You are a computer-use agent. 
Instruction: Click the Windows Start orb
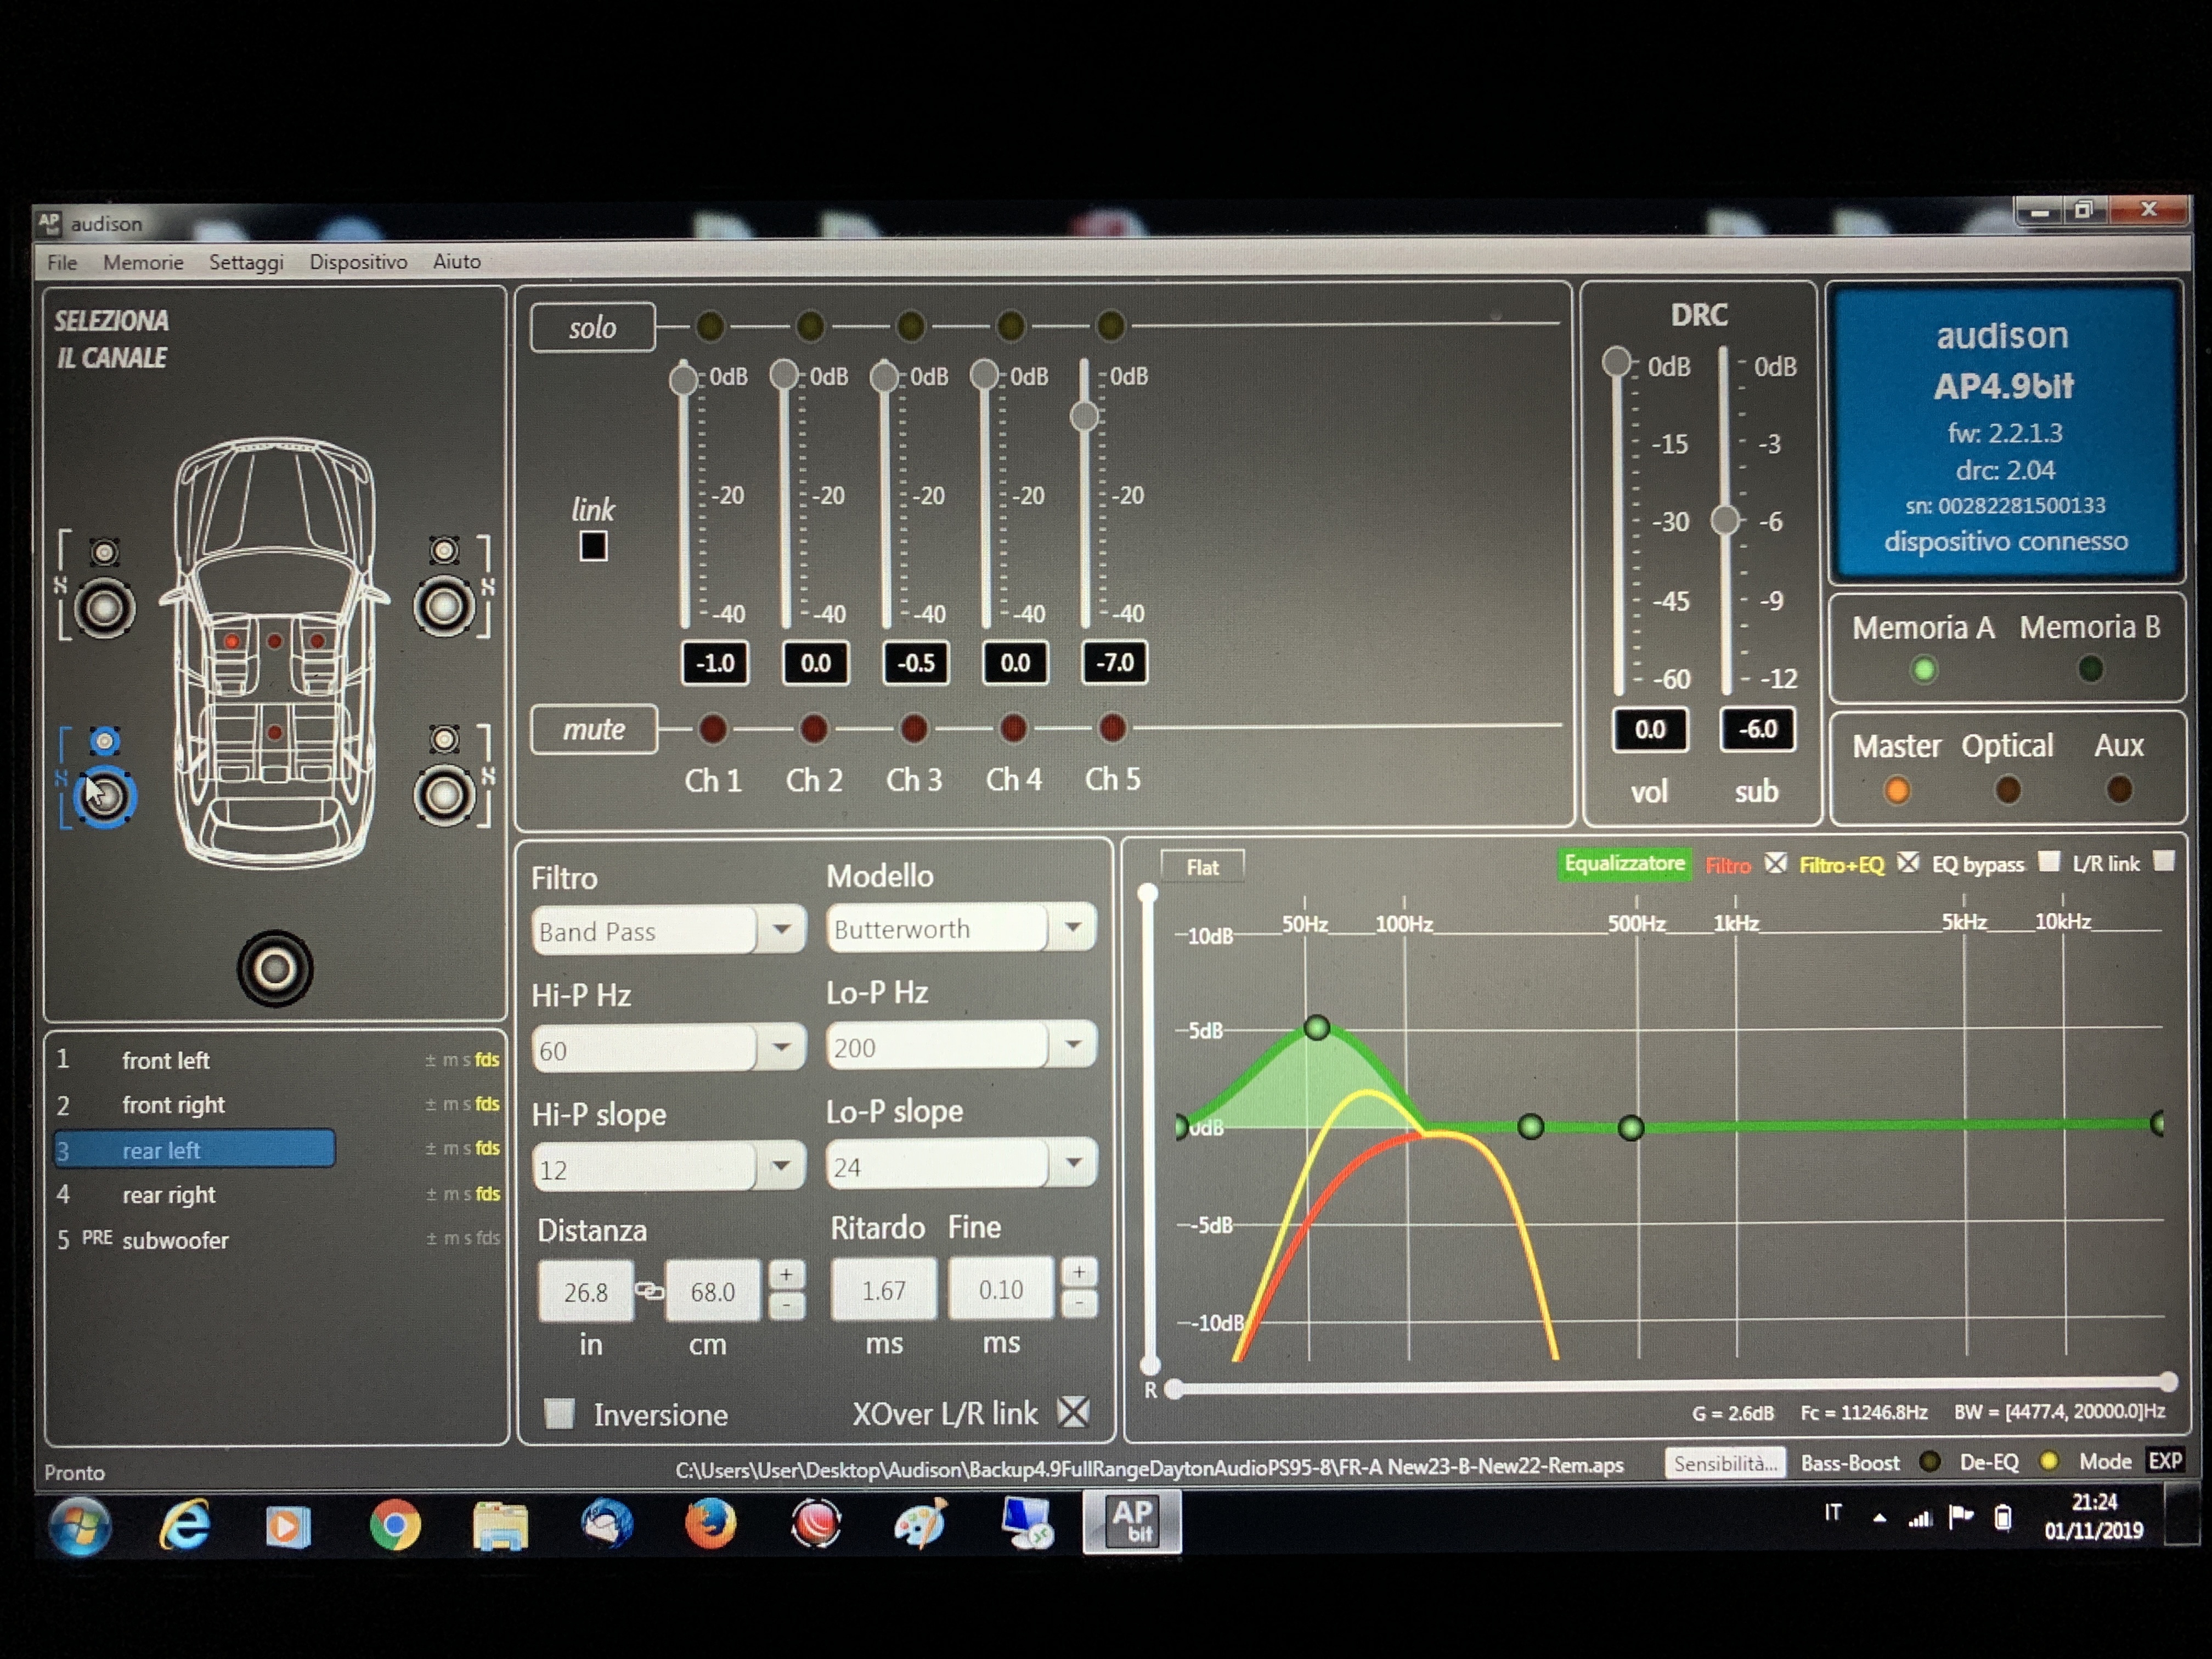79,1526
